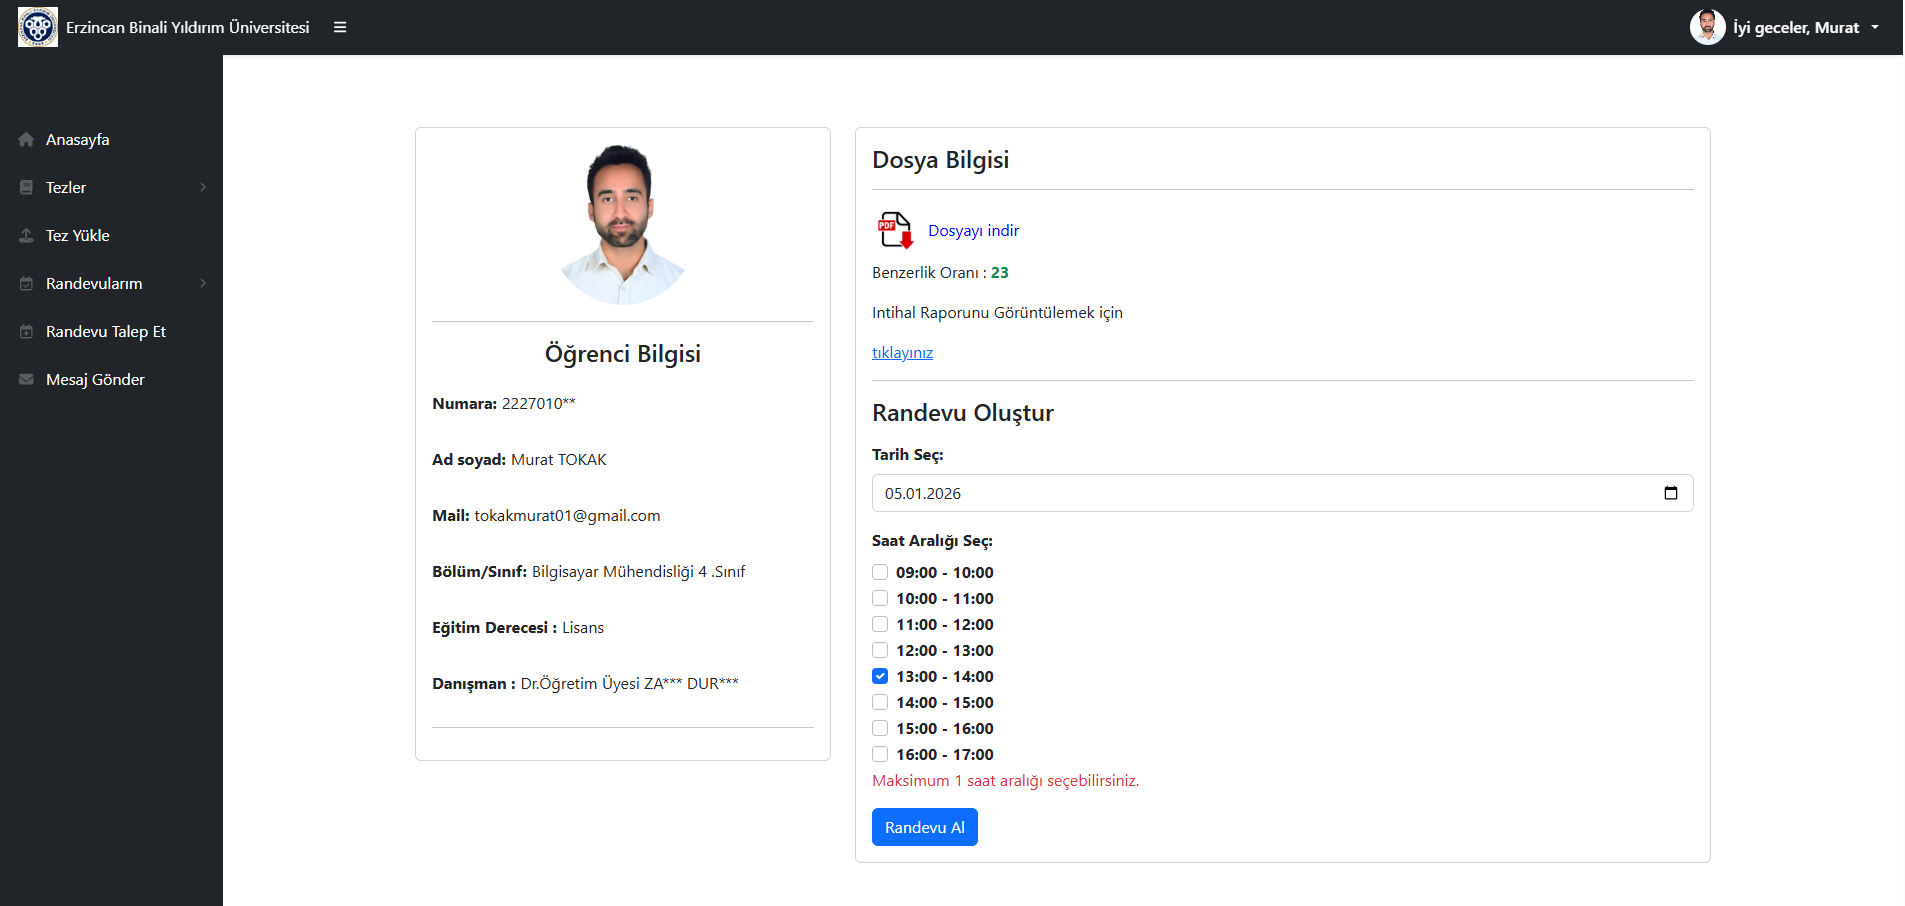Click the Anasayfa home icon
The height and width of the screenshot is (906, 1905).
(x=26, y=140)
